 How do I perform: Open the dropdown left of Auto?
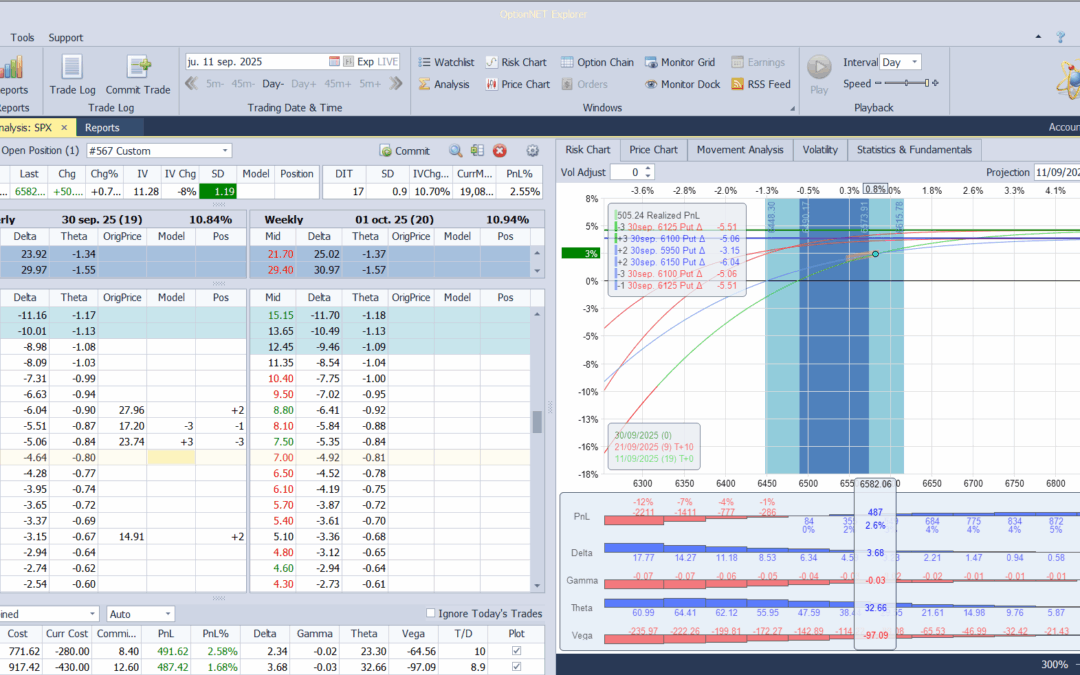tap(92, 614)
